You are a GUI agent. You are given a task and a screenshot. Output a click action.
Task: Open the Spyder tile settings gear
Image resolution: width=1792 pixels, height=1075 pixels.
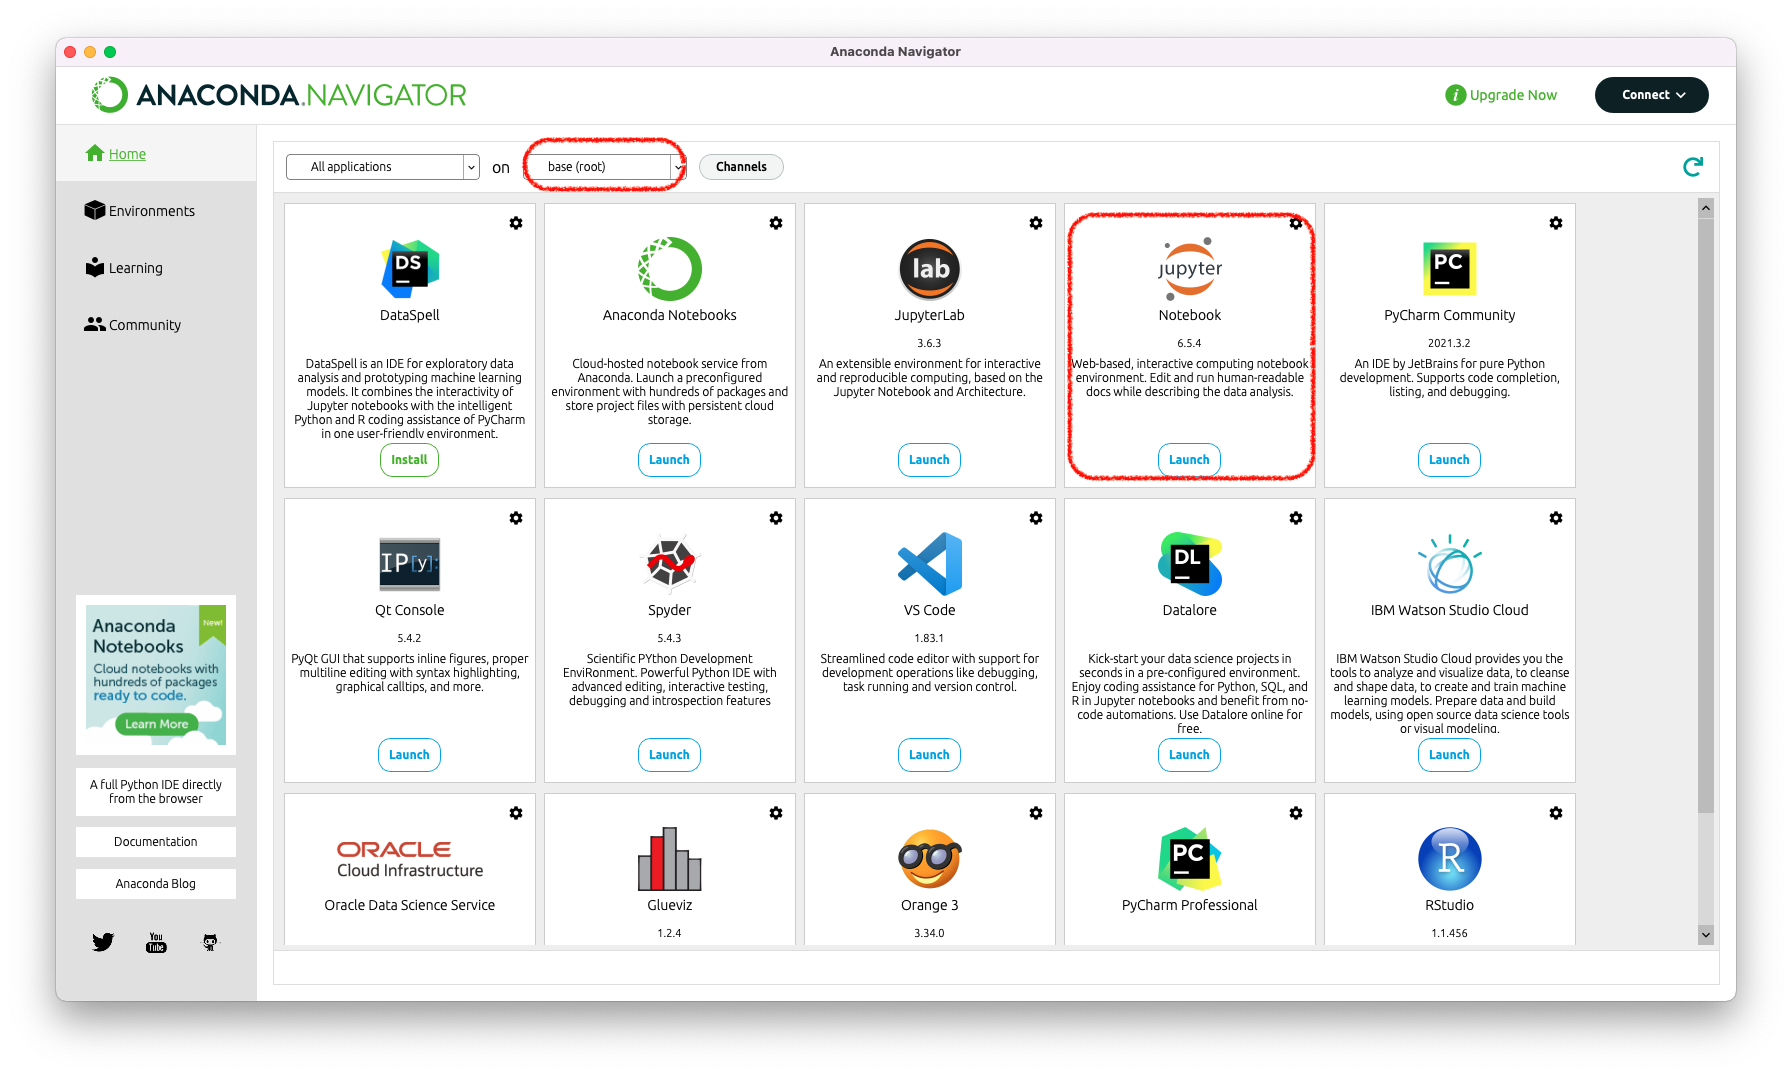point(776,518)
